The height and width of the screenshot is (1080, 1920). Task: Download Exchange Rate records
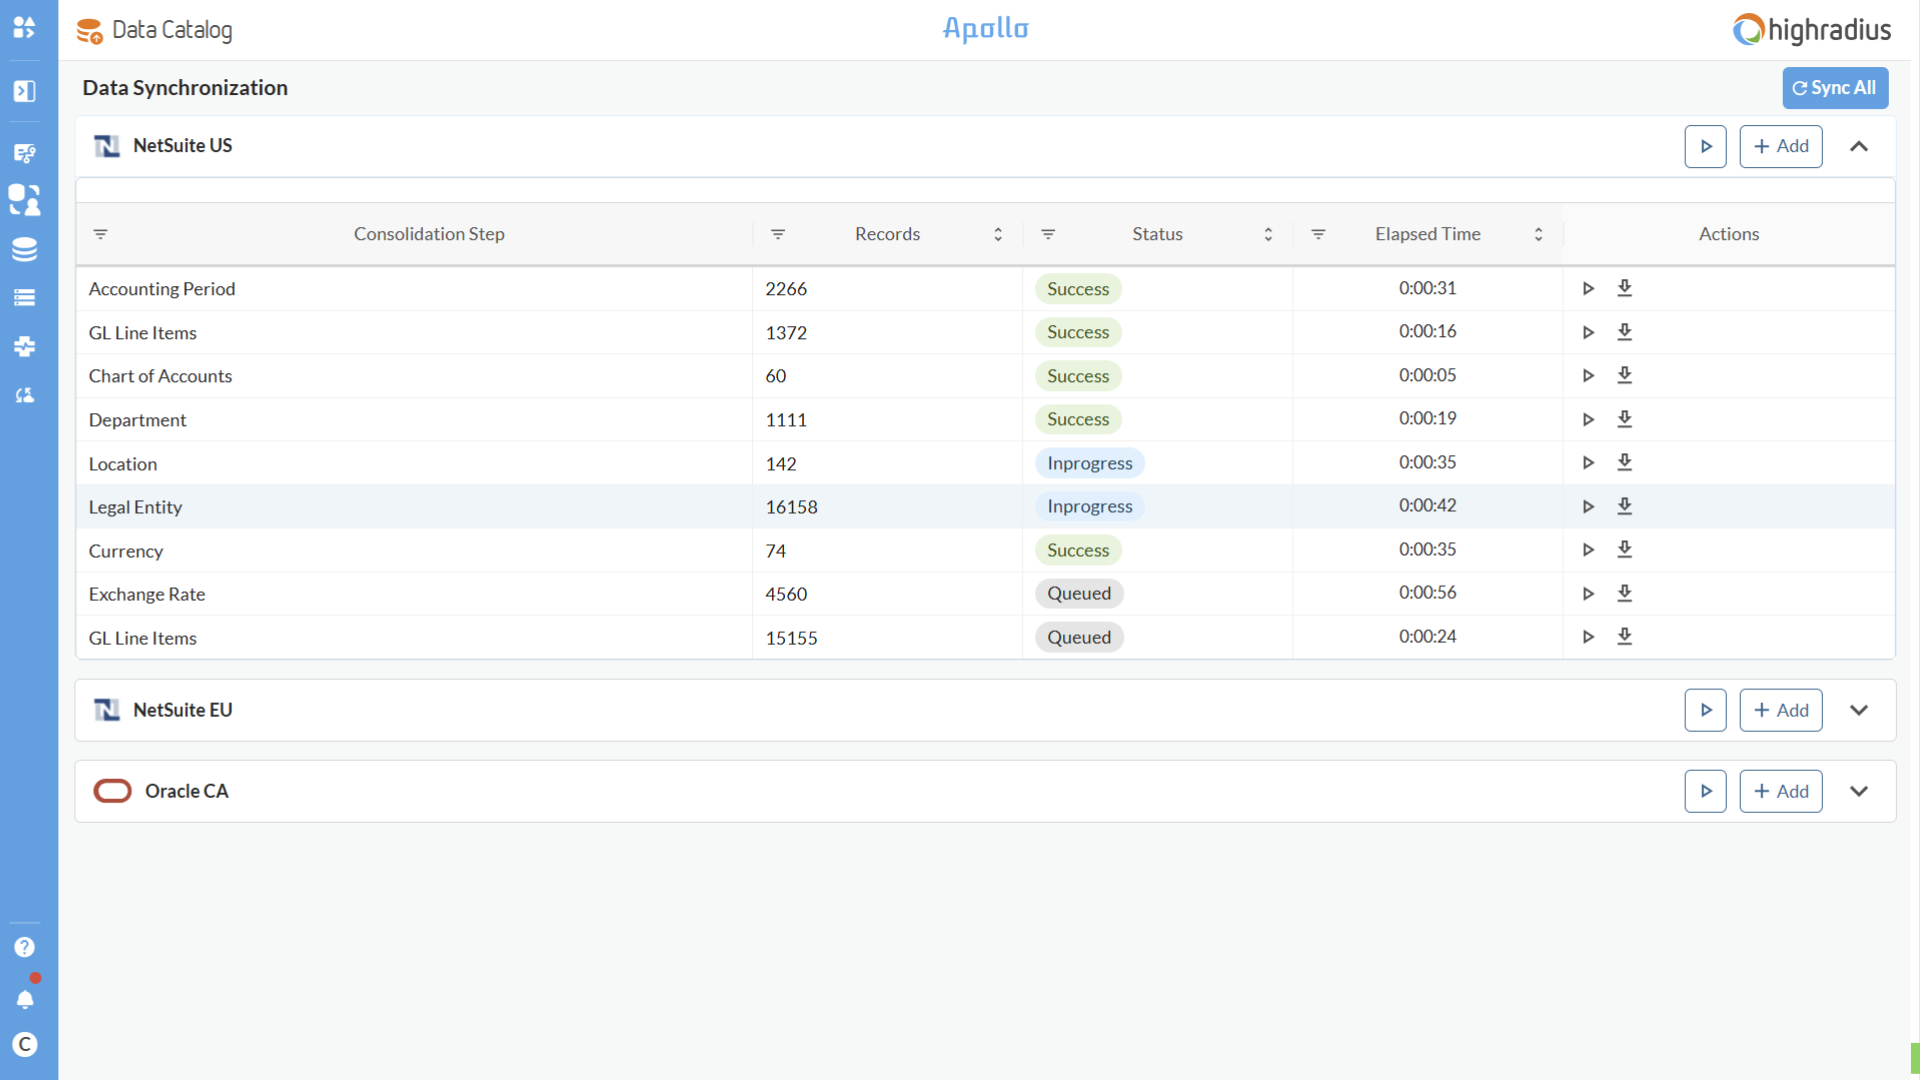pyautogui.click(x=1625, y=593)
